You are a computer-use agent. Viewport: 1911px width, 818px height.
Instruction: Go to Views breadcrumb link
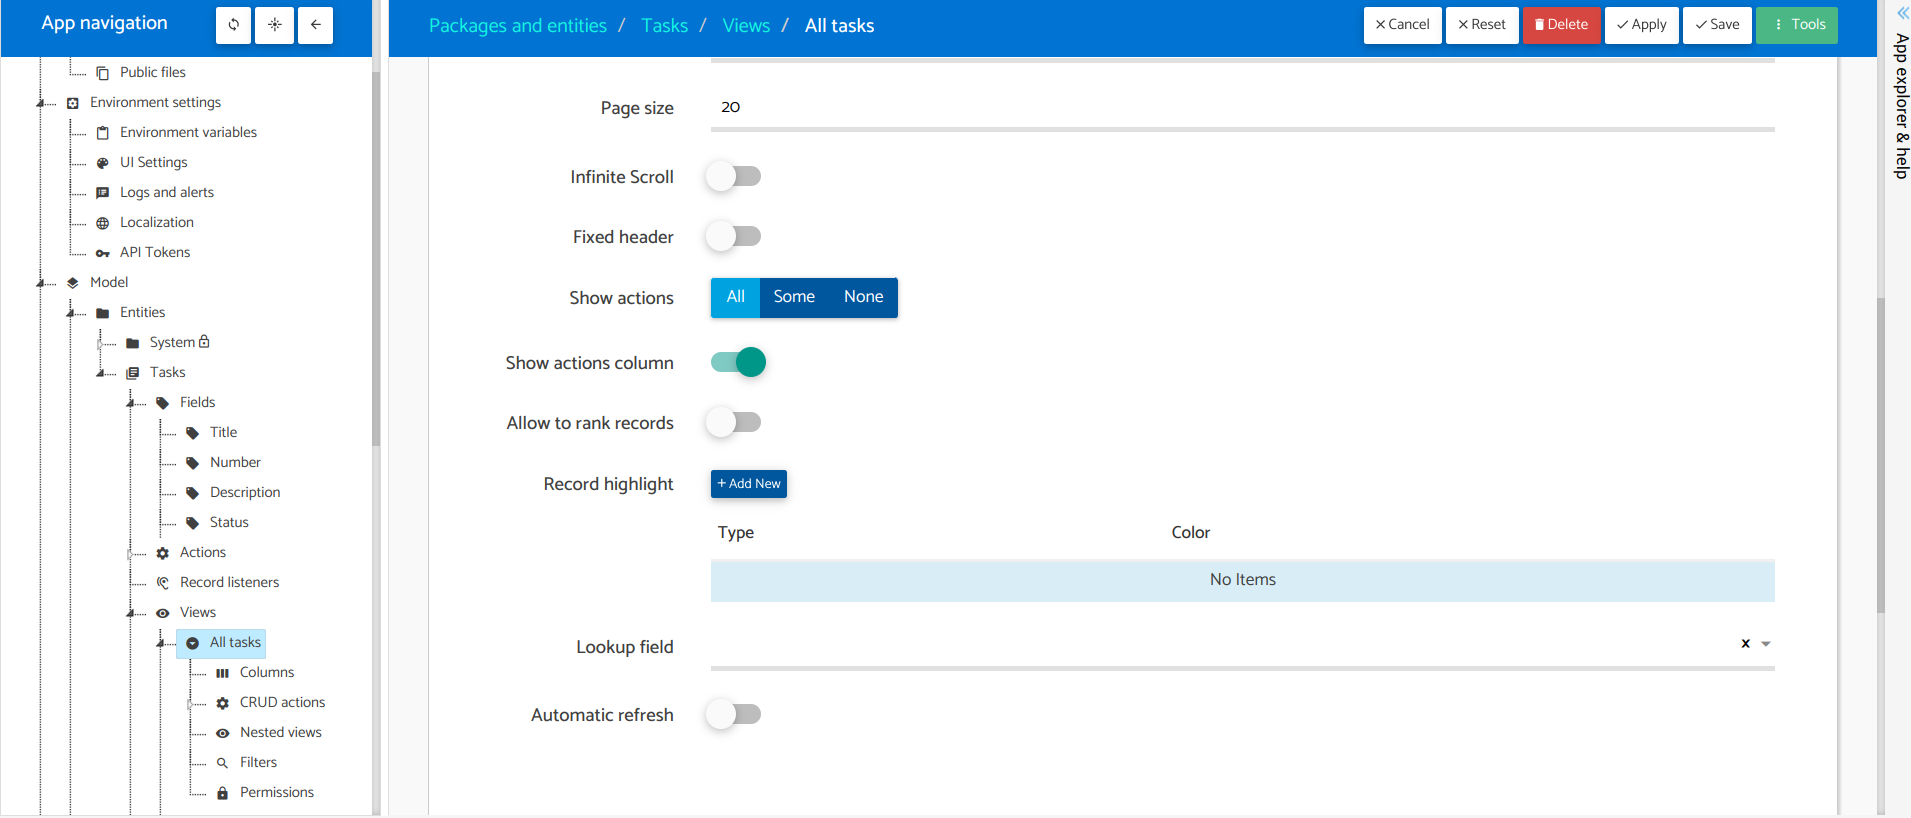(746, 26)
